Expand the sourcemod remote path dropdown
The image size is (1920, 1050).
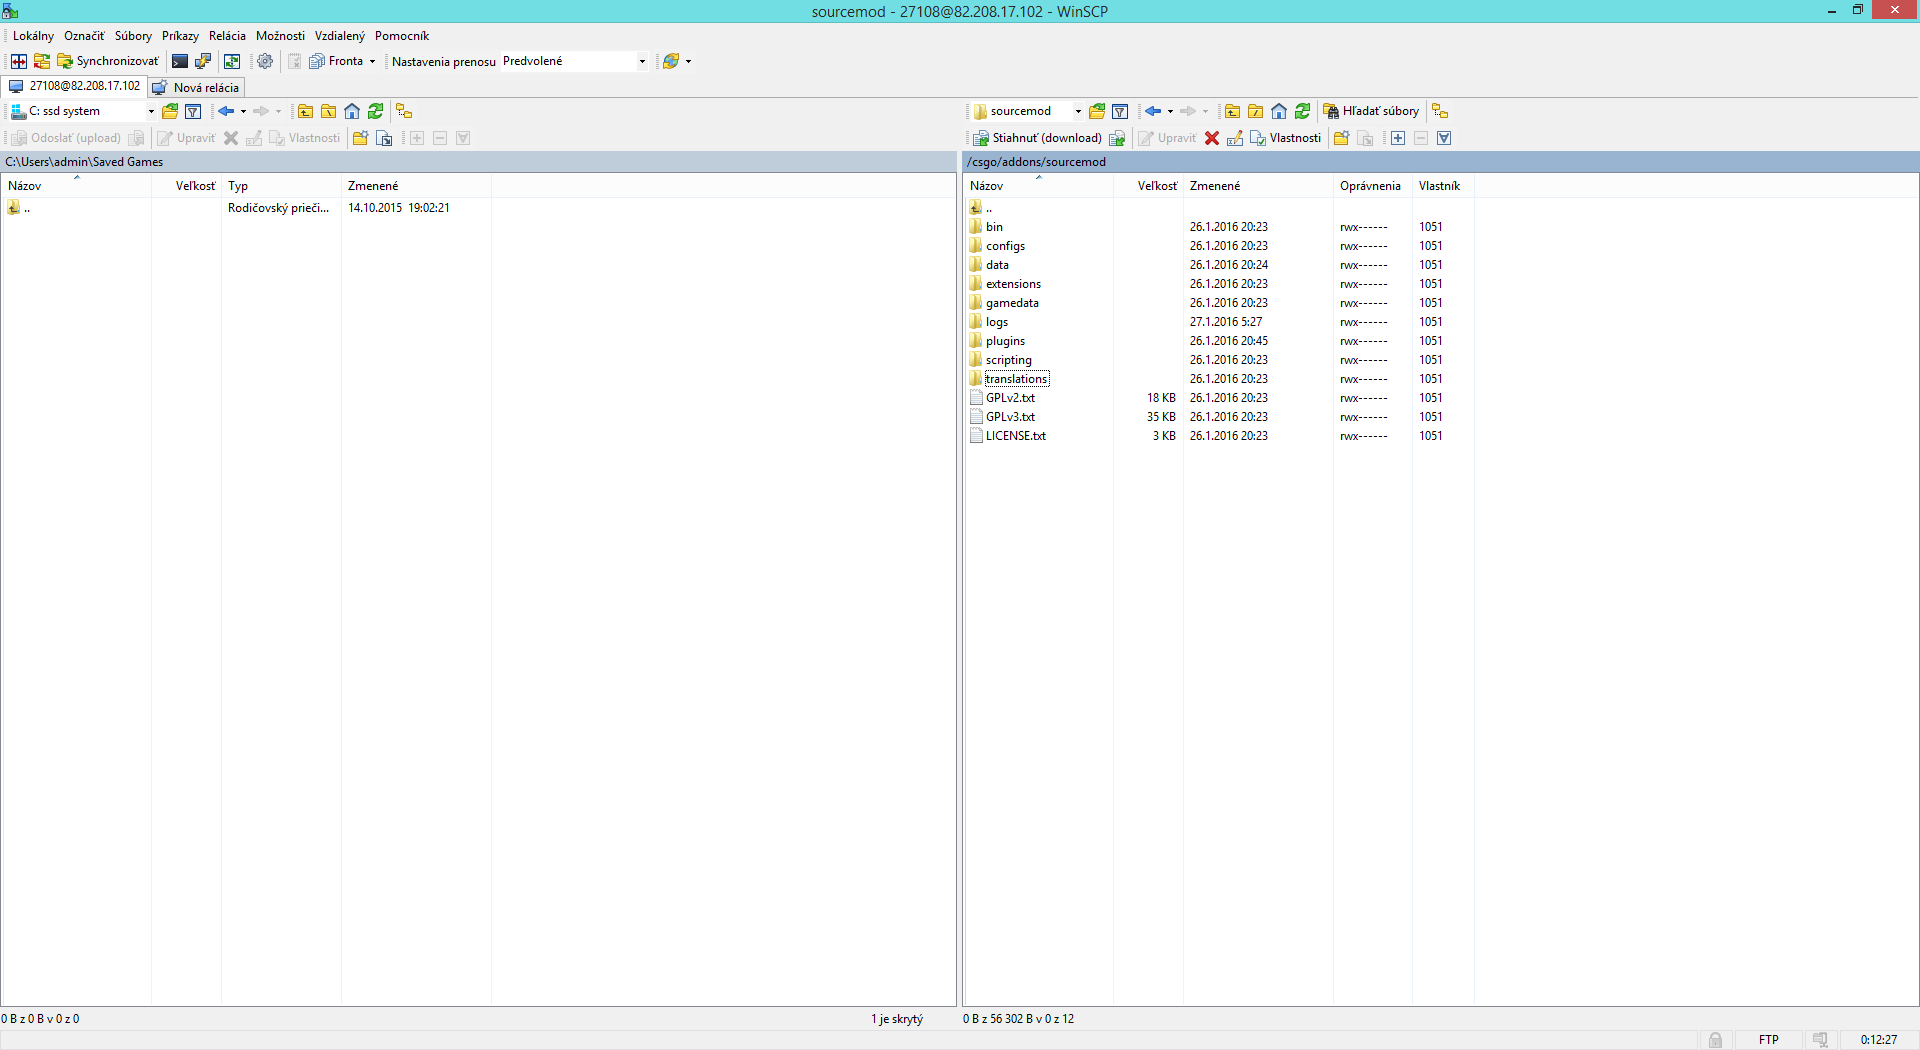click(1078, 111)
